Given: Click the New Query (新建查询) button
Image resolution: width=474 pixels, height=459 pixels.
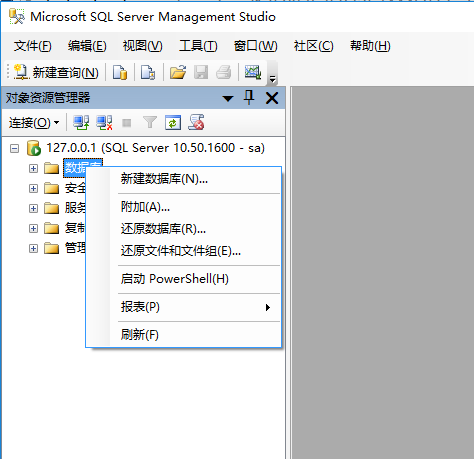Looking at the screenshot, I should coord(56,72).
